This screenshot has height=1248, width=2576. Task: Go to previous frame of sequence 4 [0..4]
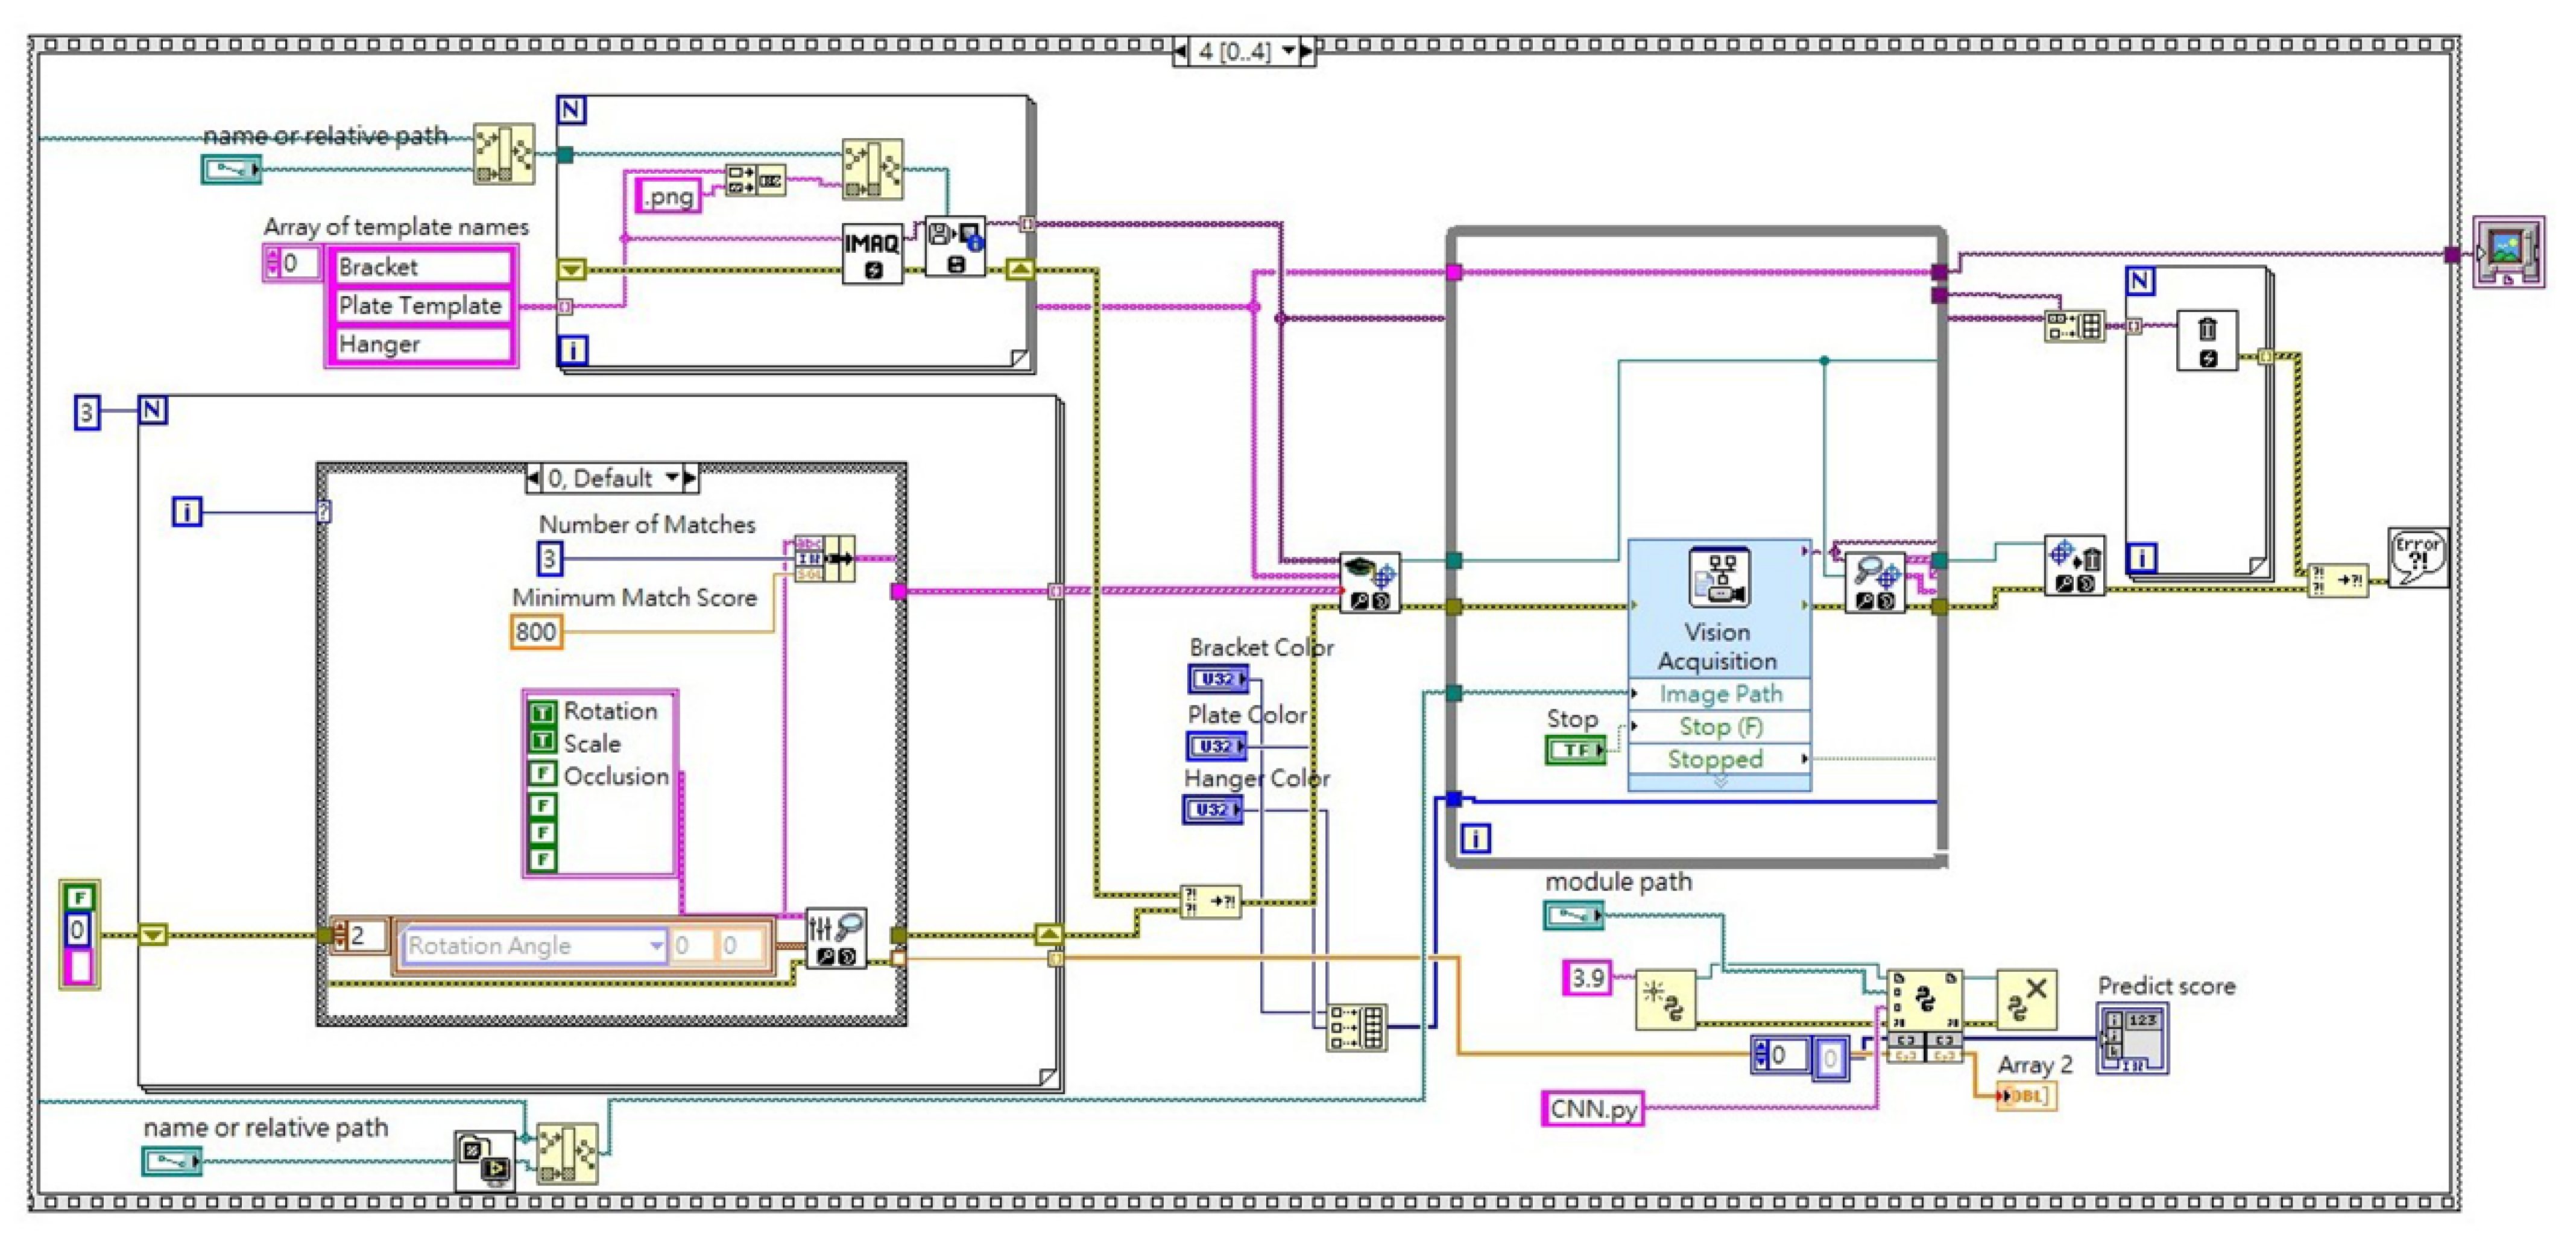(x=1181, y=51)
